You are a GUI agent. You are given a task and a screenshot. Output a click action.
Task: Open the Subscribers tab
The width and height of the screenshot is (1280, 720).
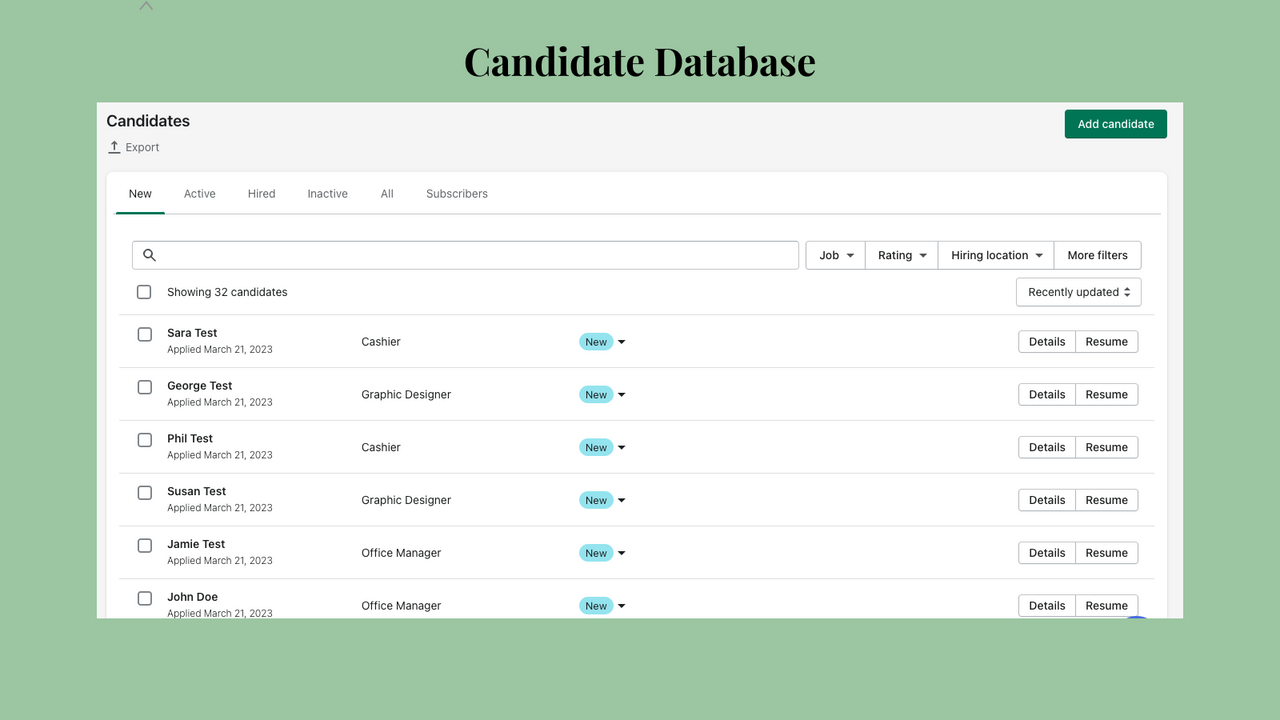[x=456, y=193]
